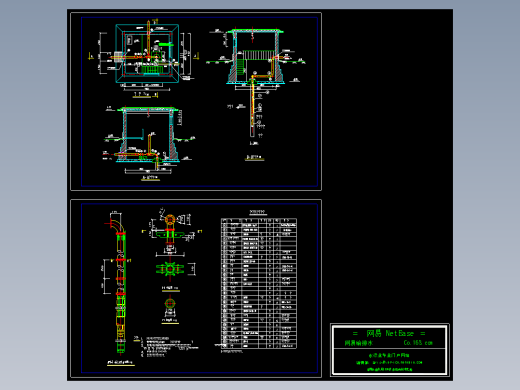Click the "网易 NetEase" title block heading

click(389, 333)
